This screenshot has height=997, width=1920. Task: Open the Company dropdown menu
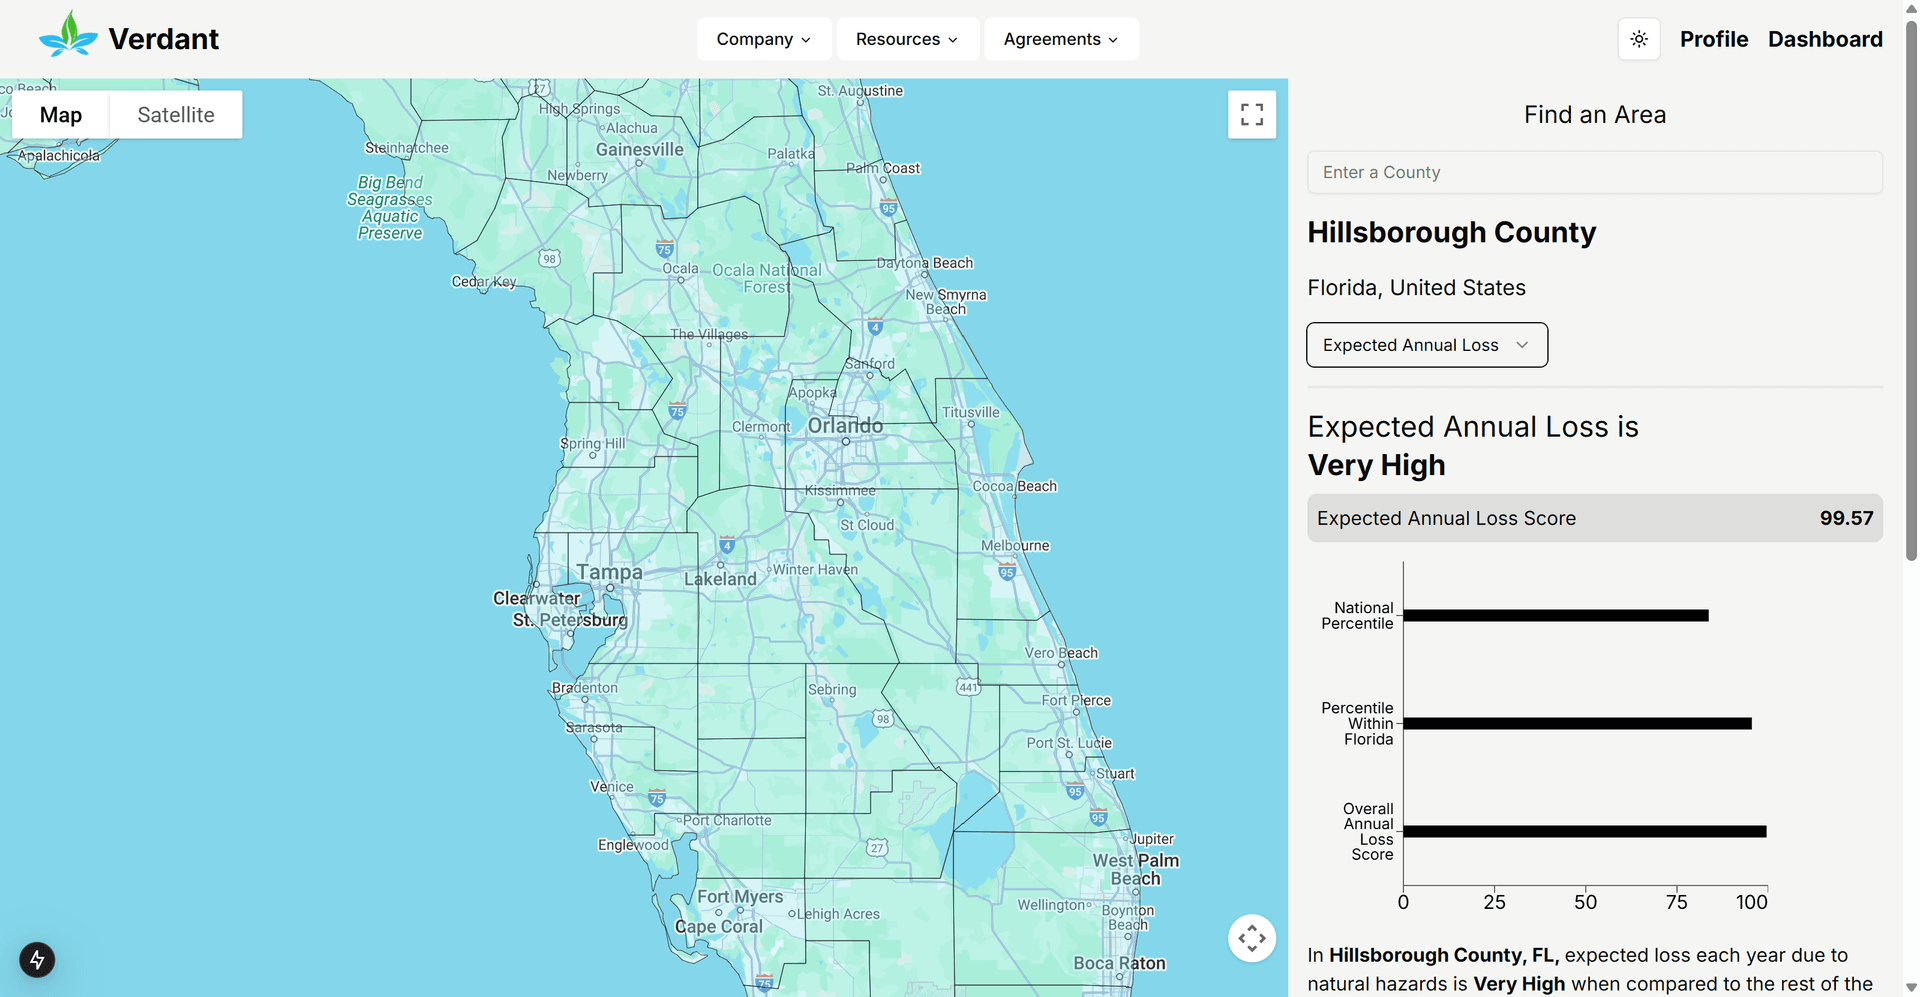(x=763, y=39)
